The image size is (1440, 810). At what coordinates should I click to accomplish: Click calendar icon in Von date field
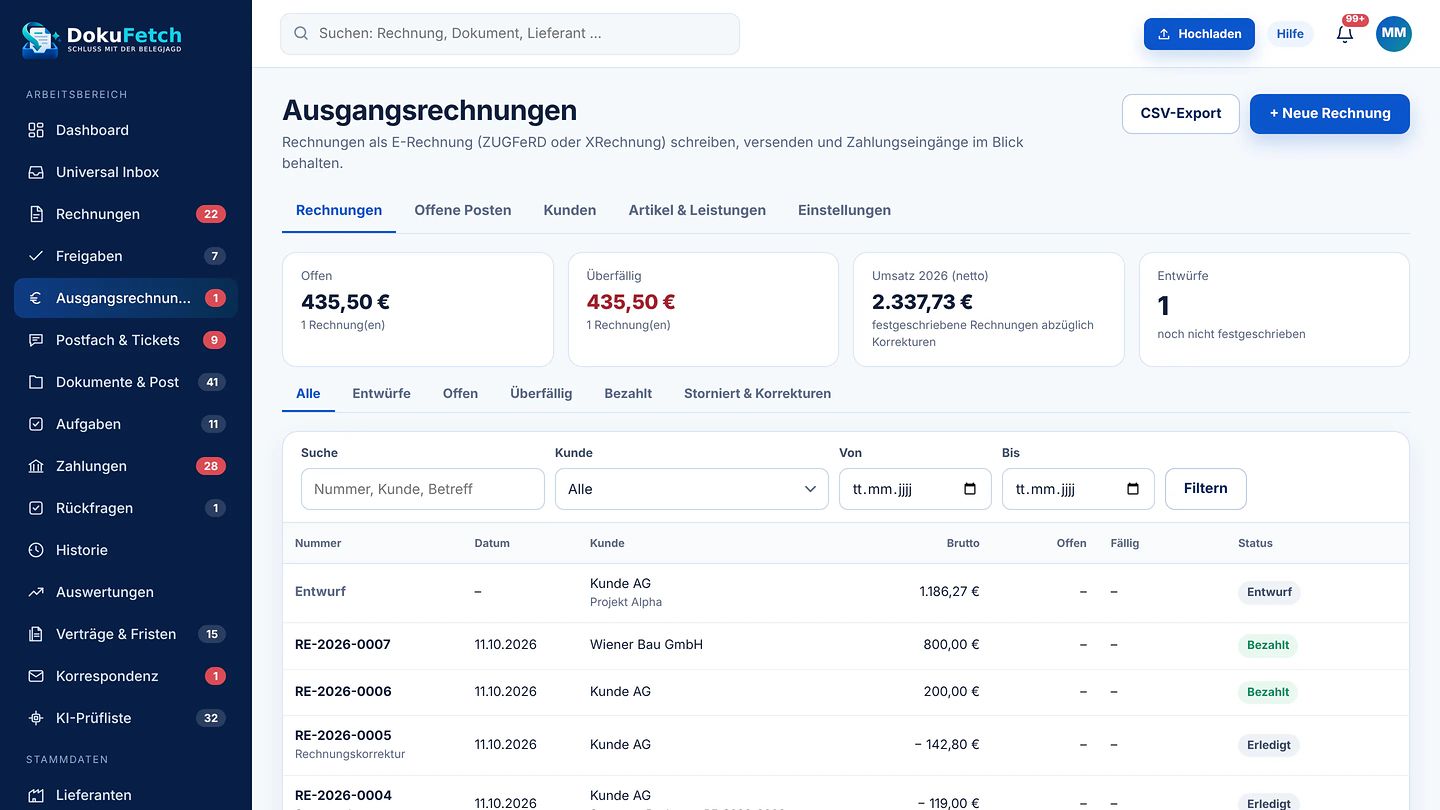click(x=970, y=489)
